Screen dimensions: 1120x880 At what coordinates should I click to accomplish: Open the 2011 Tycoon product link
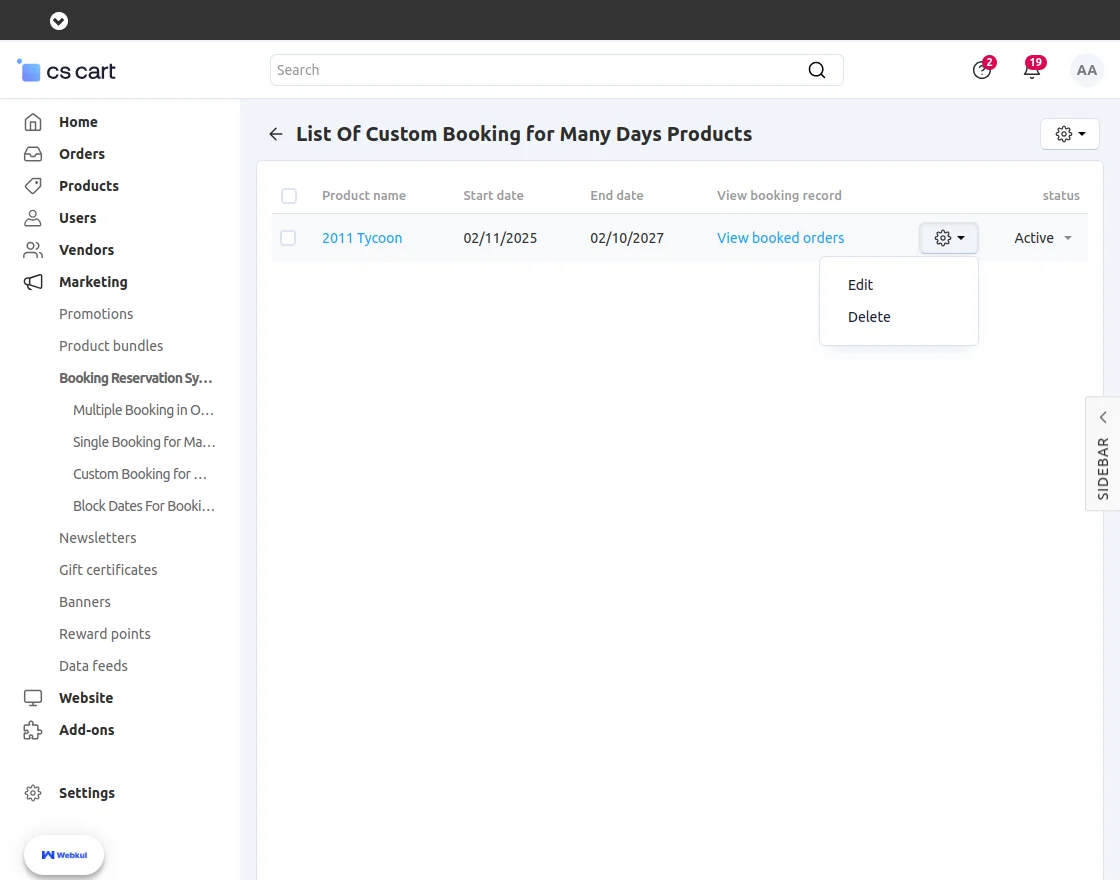tap(362, 238)
